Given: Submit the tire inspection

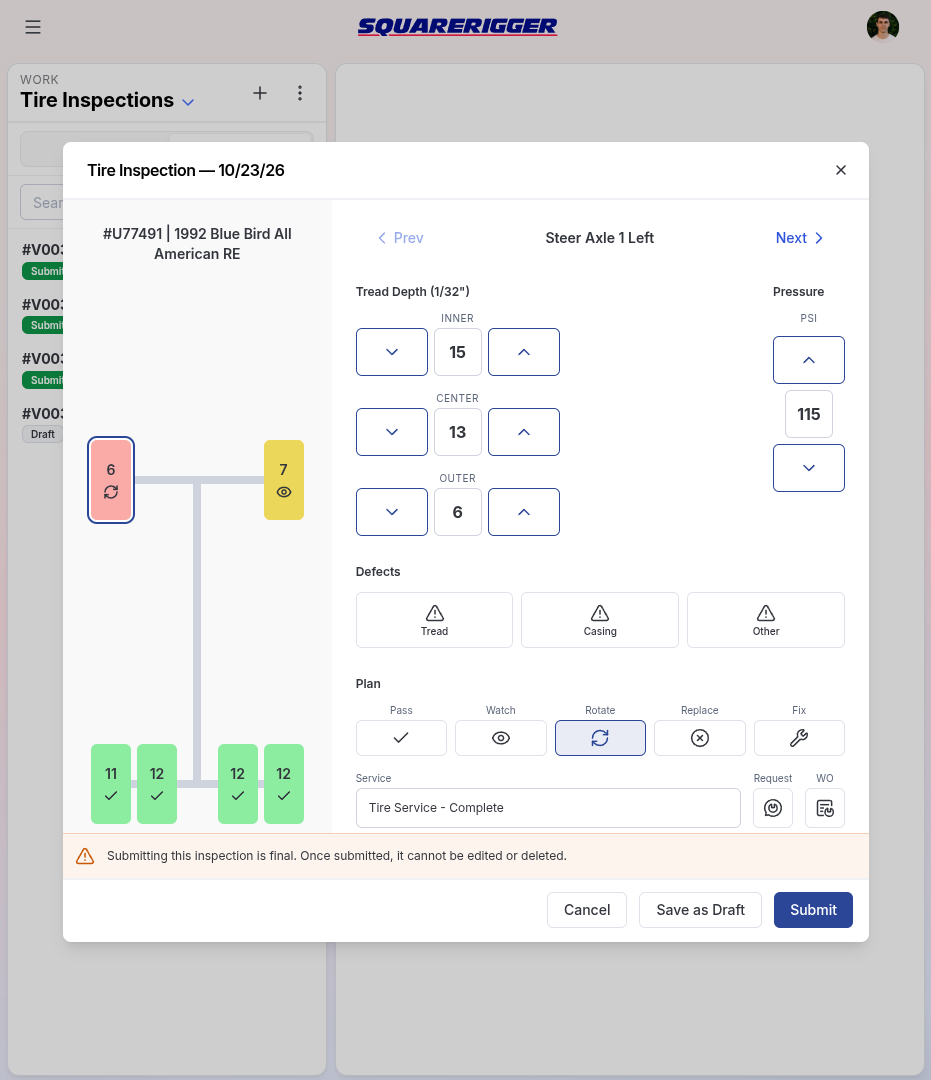Looking at the screenshot, I should [x=813, y=910].
